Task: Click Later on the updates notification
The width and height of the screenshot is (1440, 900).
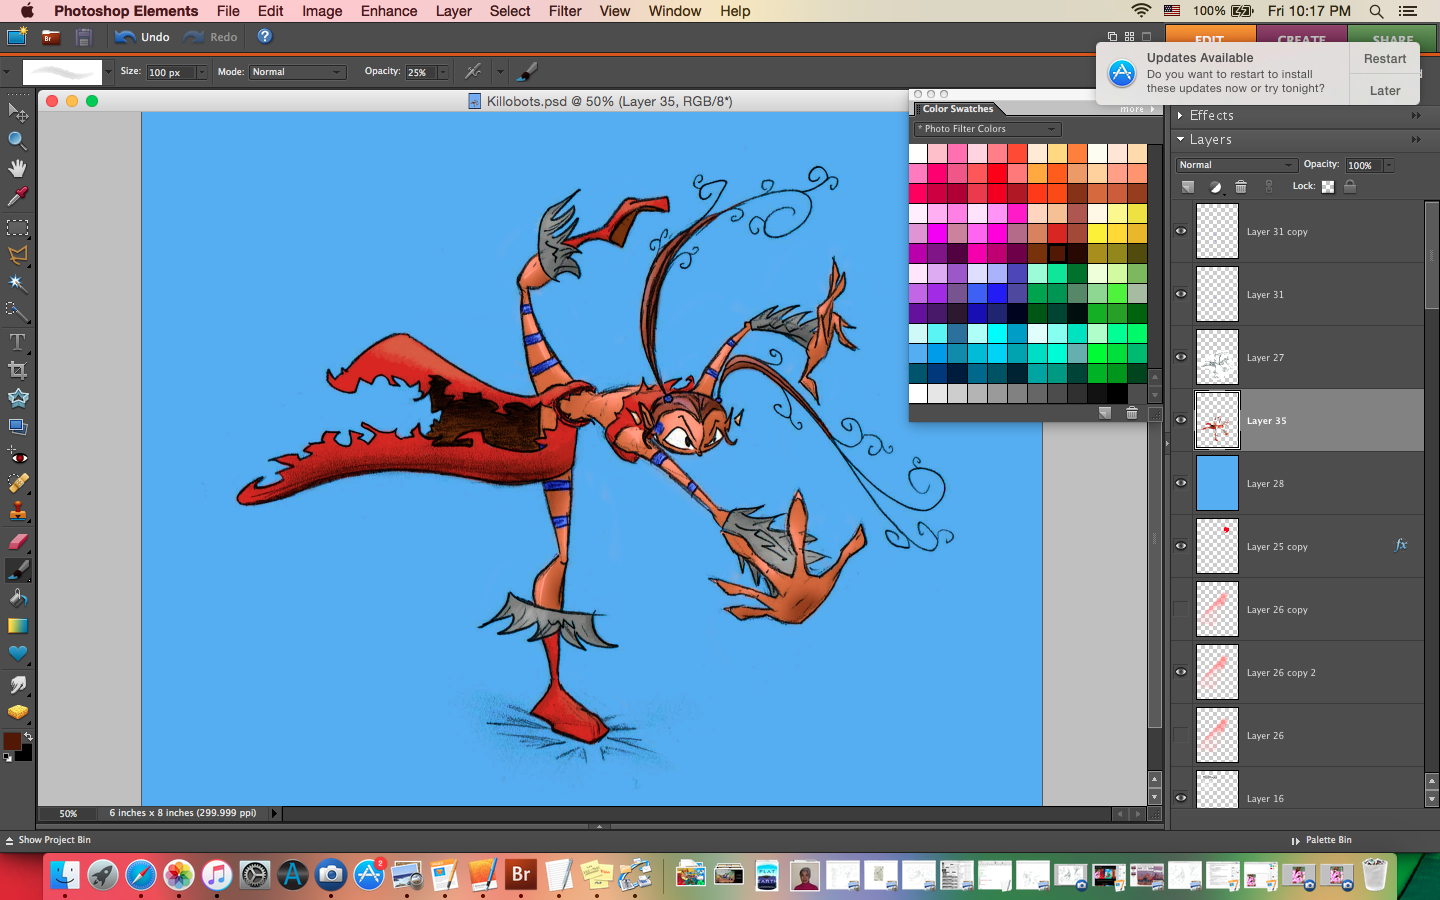Action: click(x=1384, y=90)
